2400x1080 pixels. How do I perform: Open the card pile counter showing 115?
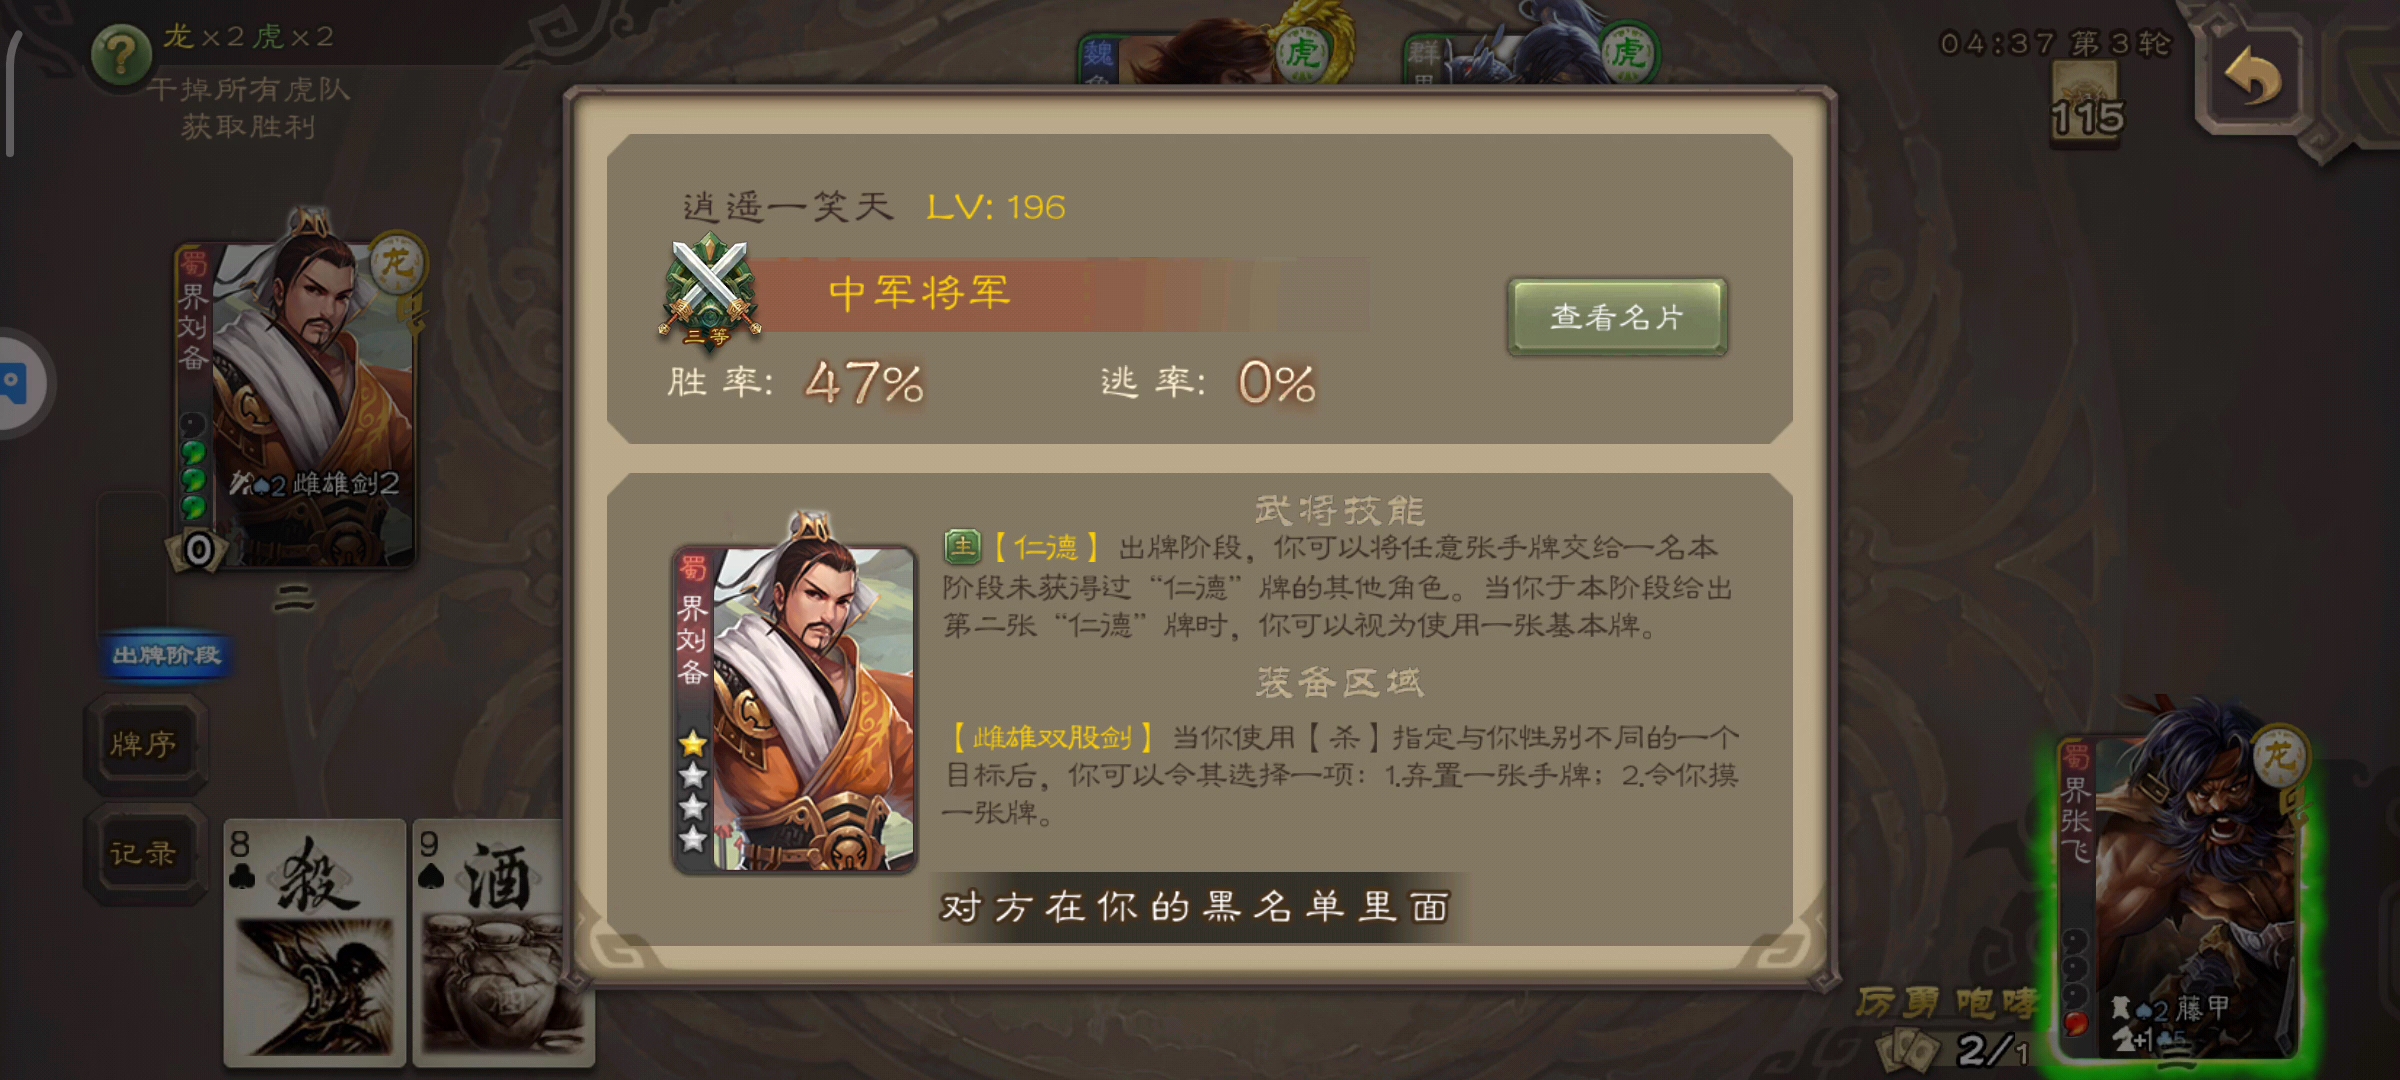tap(2086, 104)
